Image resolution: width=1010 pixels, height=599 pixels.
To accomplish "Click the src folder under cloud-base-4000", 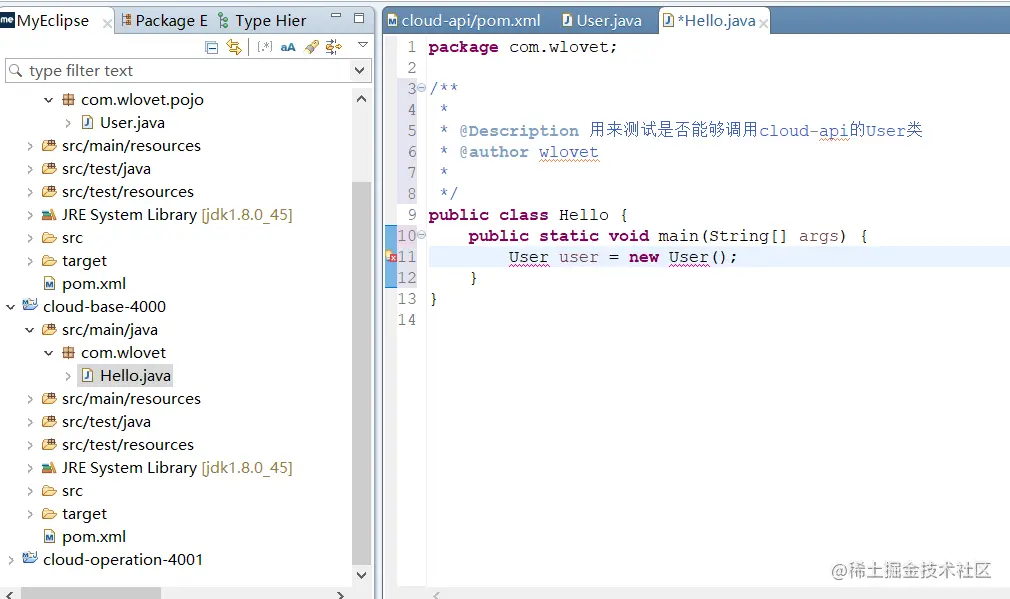I will click(x=73, y=491).
